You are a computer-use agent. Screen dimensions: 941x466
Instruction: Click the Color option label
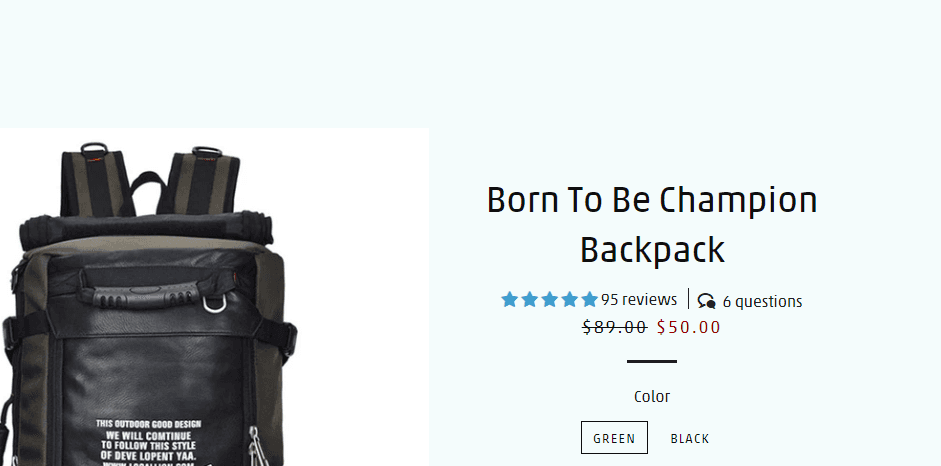pyautogui.click(x=652, y=396)
